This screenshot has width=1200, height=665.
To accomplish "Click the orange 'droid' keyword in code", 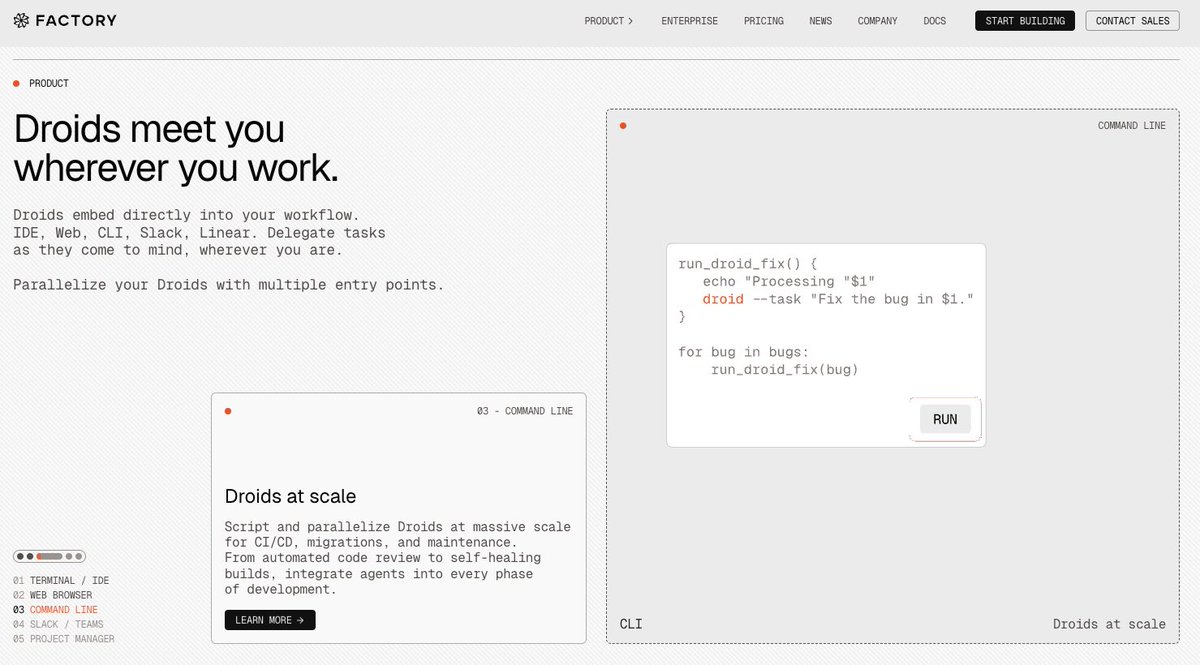I will click(723, 299).
